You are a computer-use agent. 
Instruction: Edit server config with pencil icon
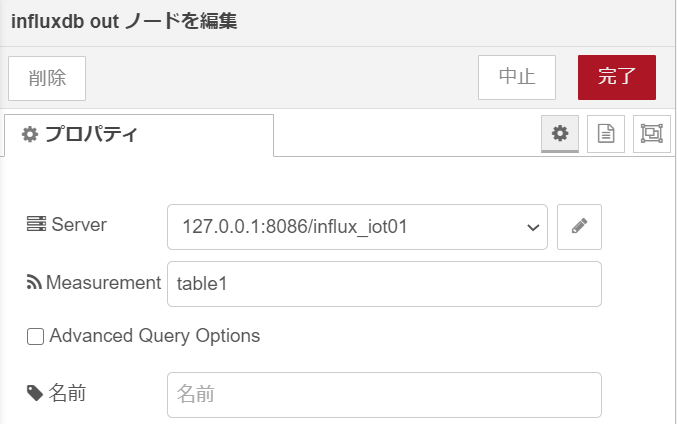[x=579, y=227]
